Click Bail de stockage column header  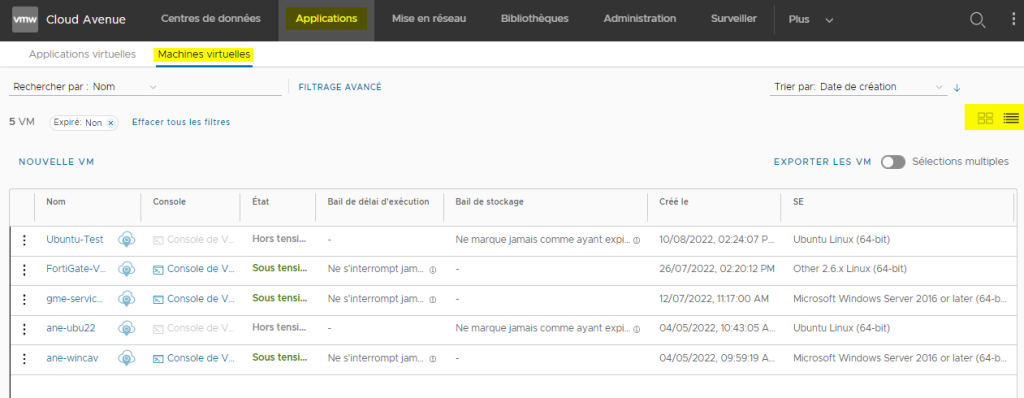tap(489, 201)
